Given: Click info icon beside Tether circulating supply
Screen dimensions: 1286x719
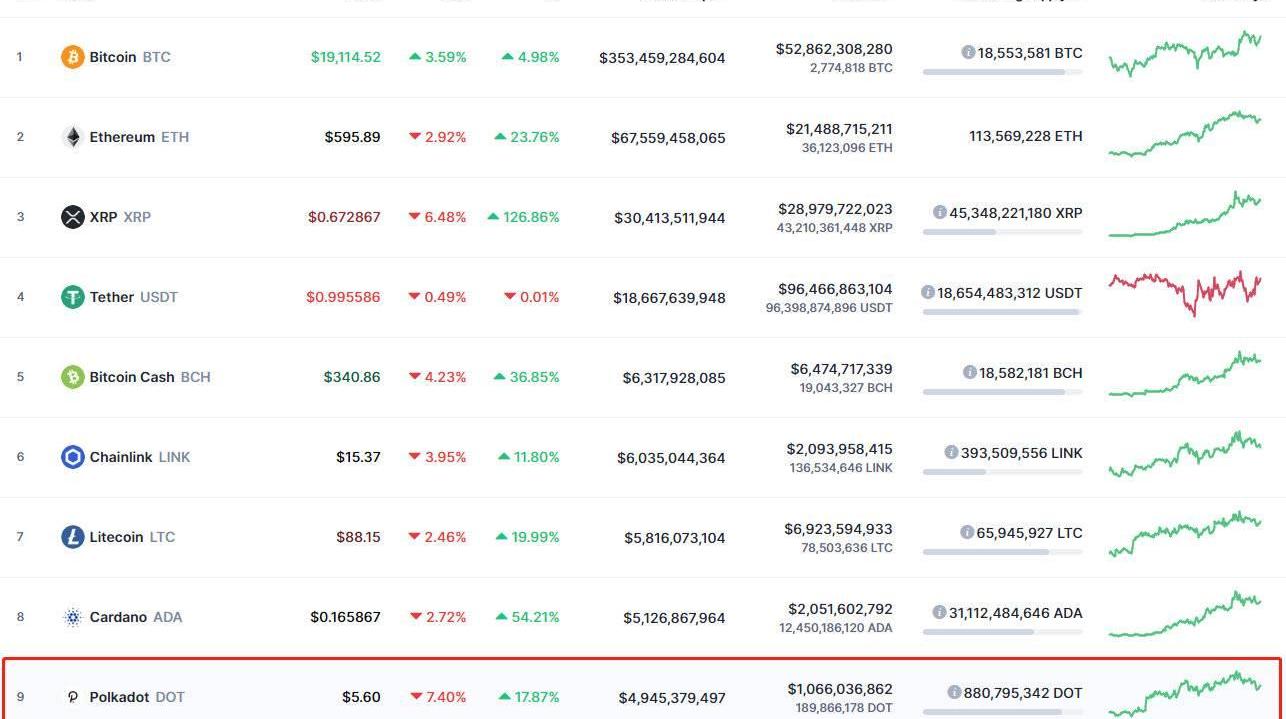Looking at the screenshot, I should tap(928, 292).
